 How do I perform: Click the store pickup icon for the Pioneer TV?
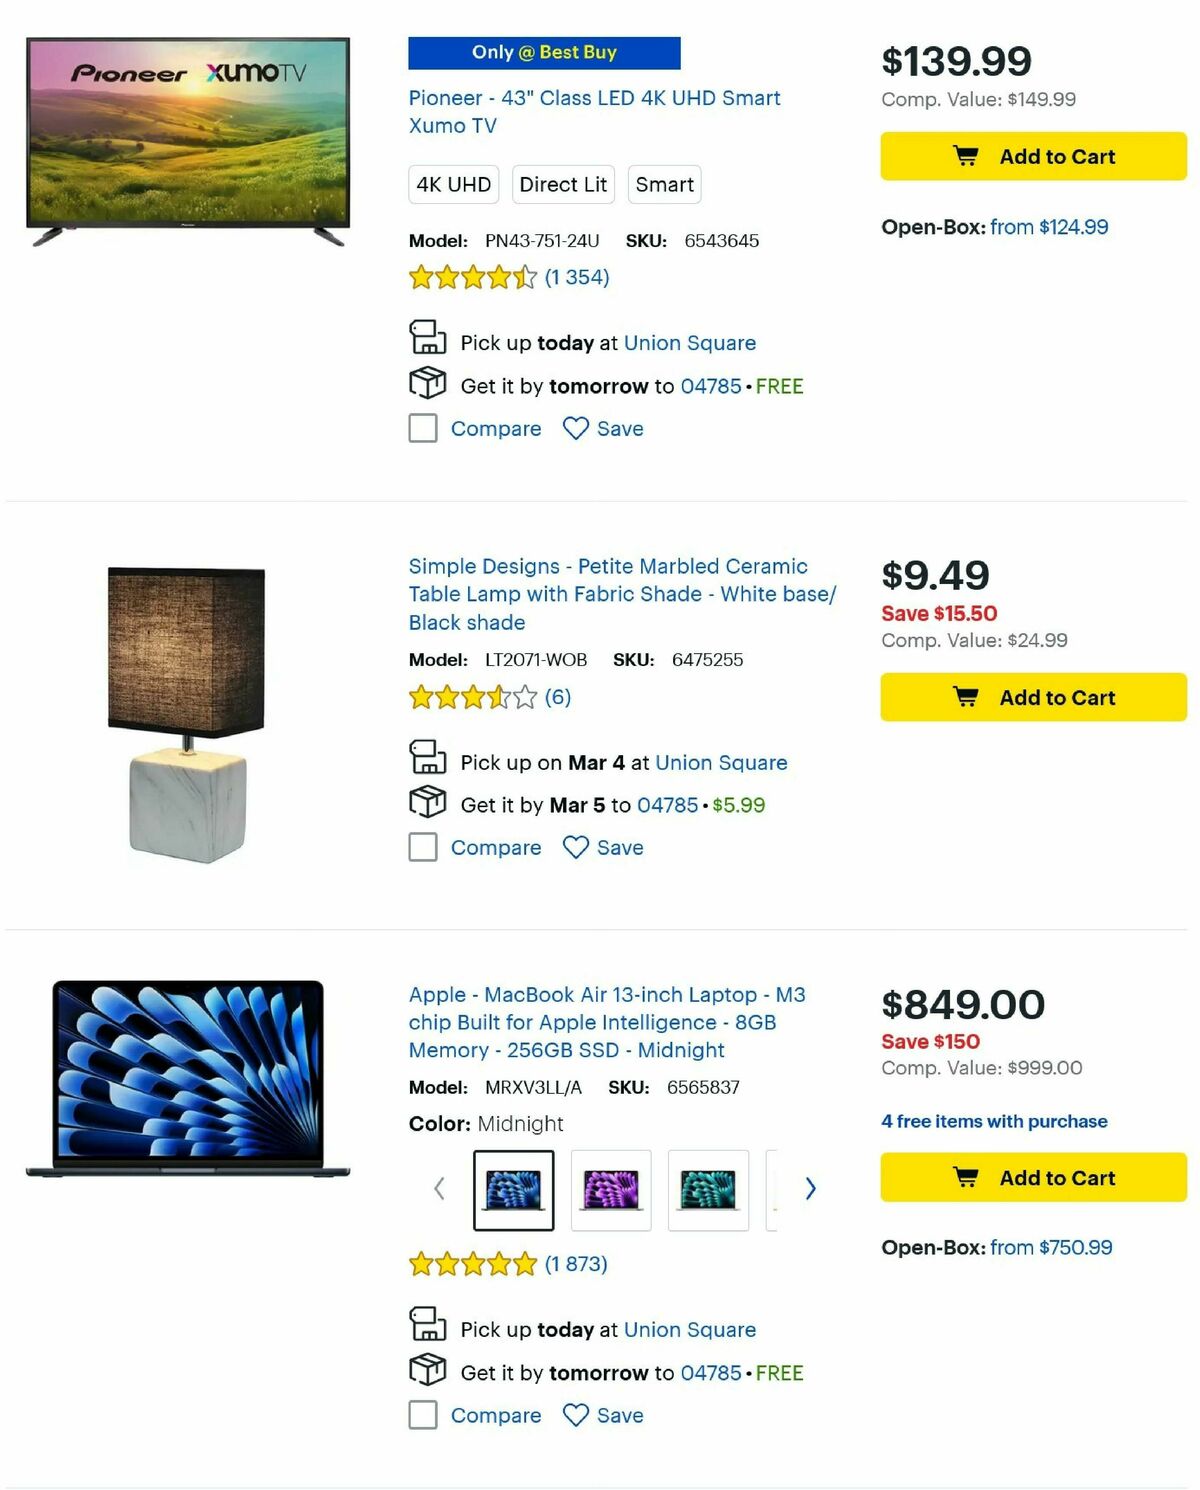point(428,340)
